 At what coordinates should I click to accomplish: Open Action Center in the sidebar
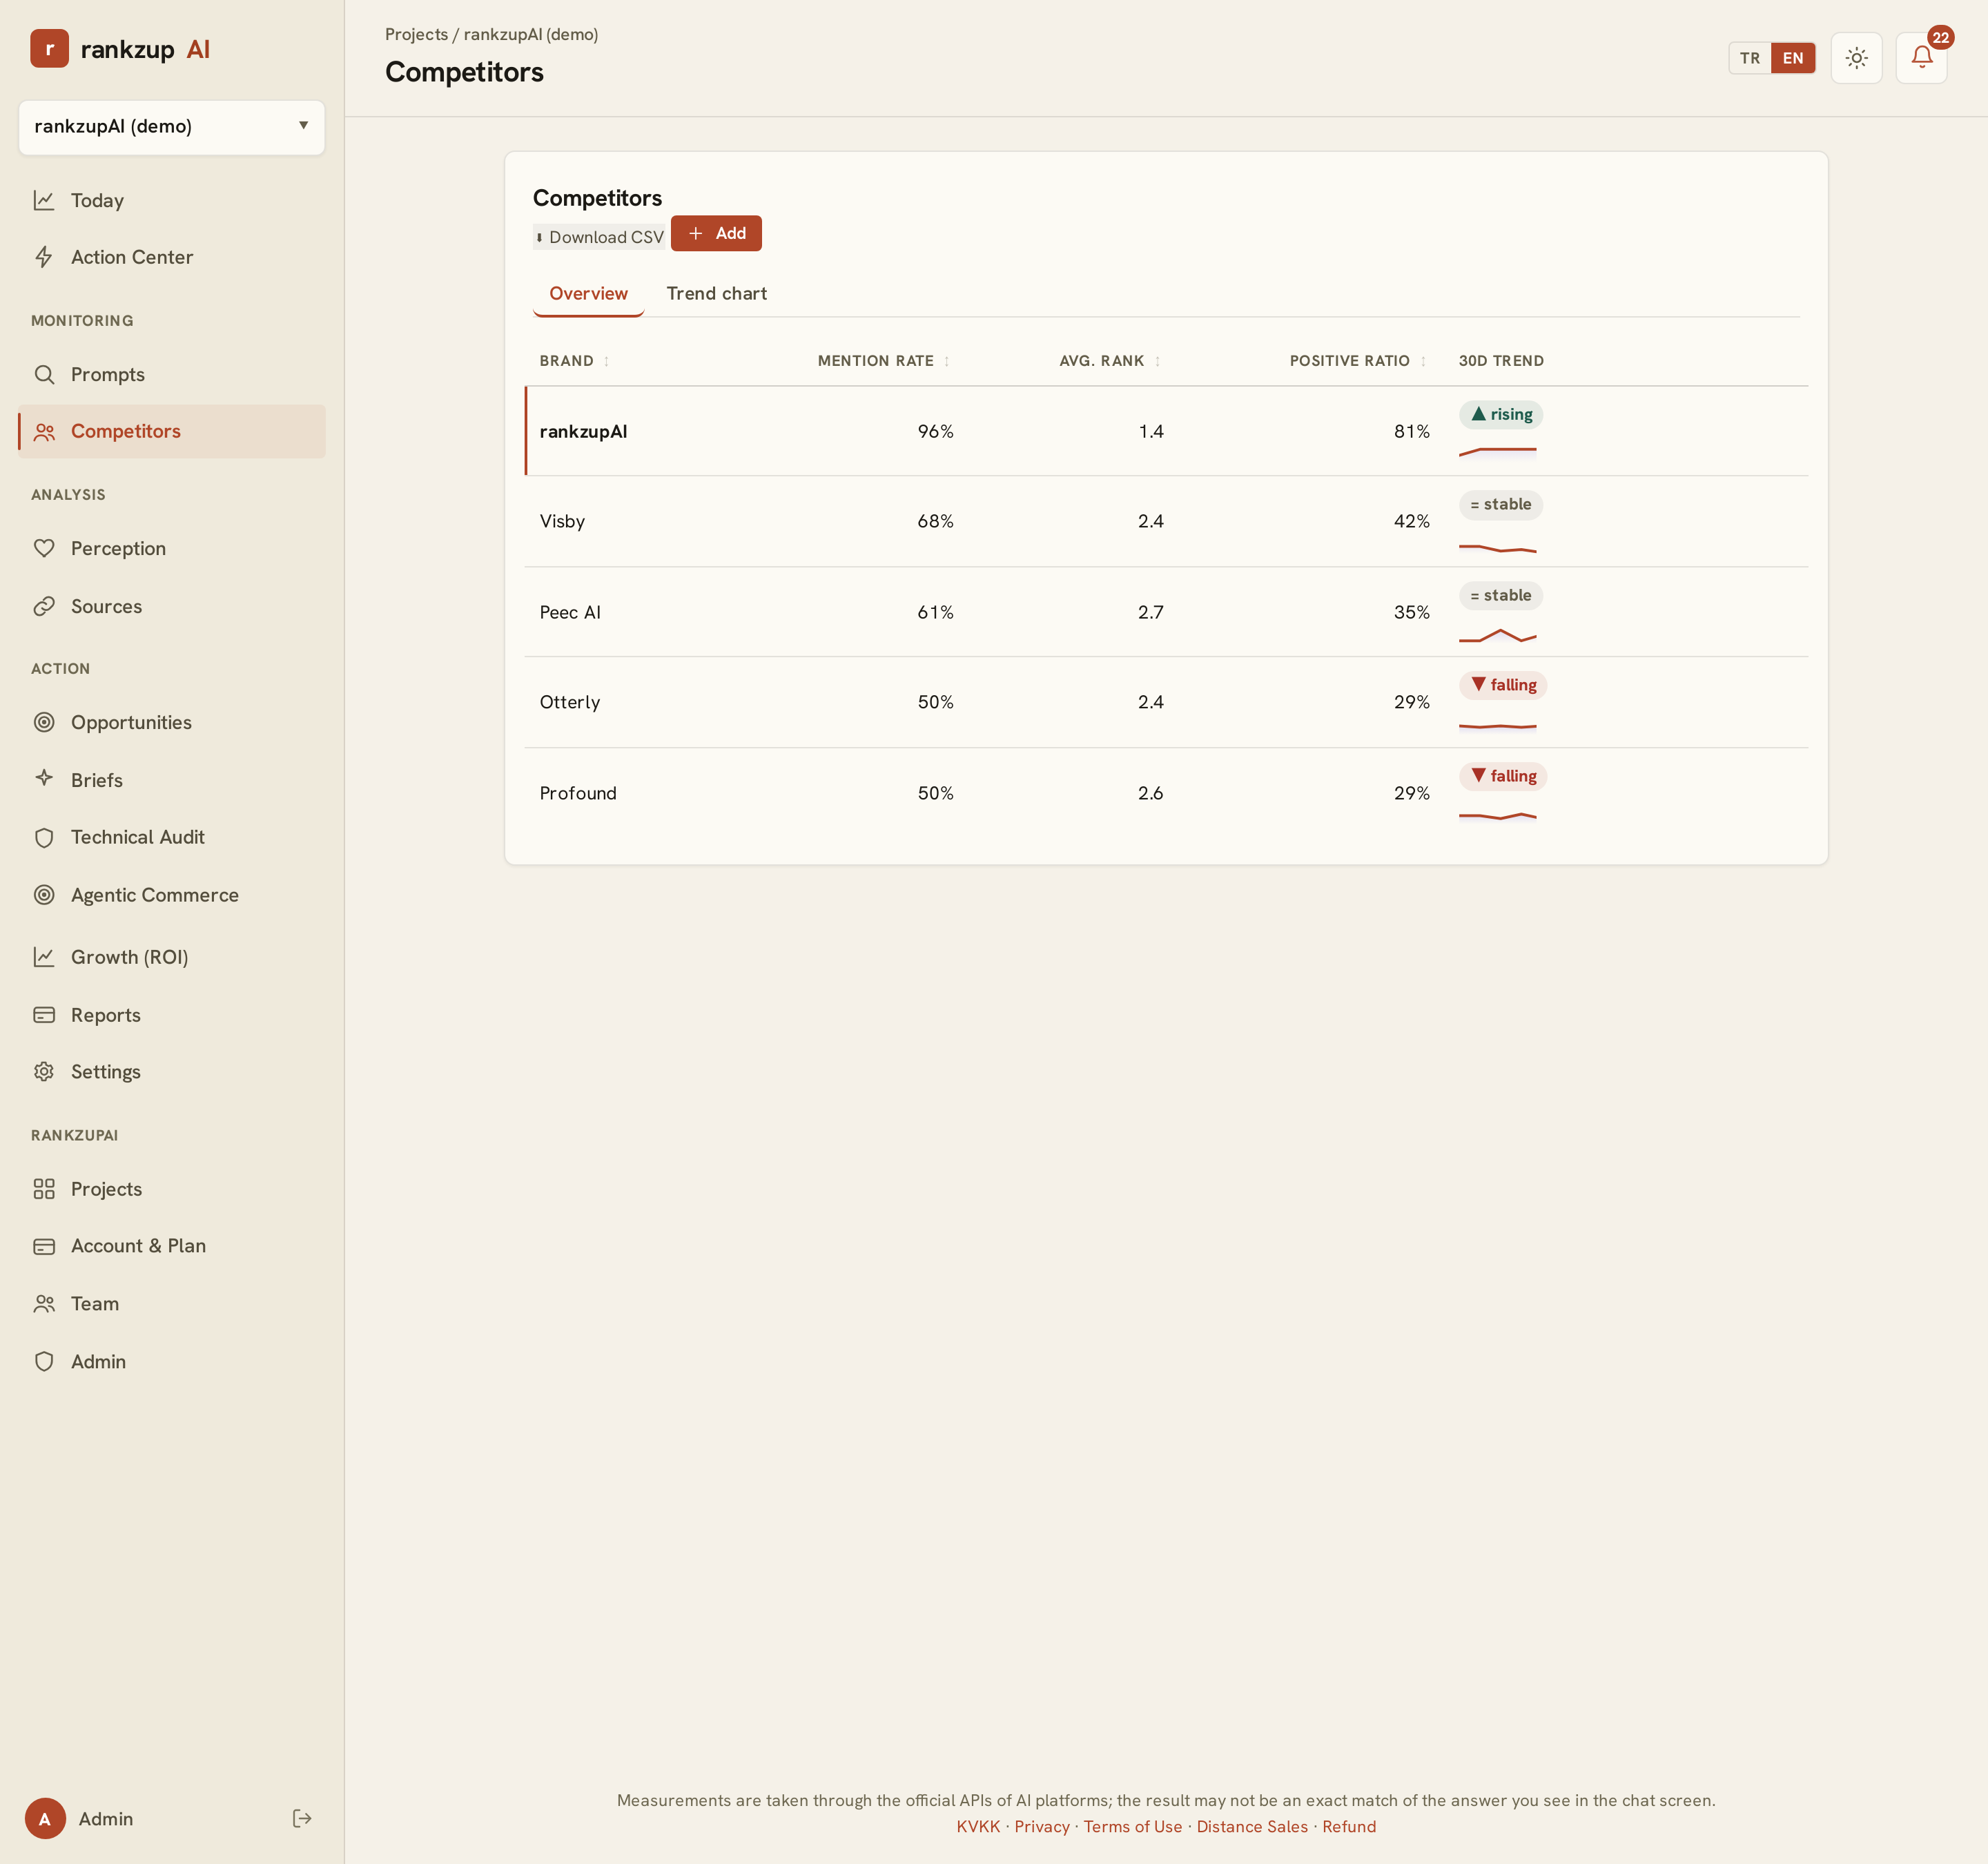point(172,257)
